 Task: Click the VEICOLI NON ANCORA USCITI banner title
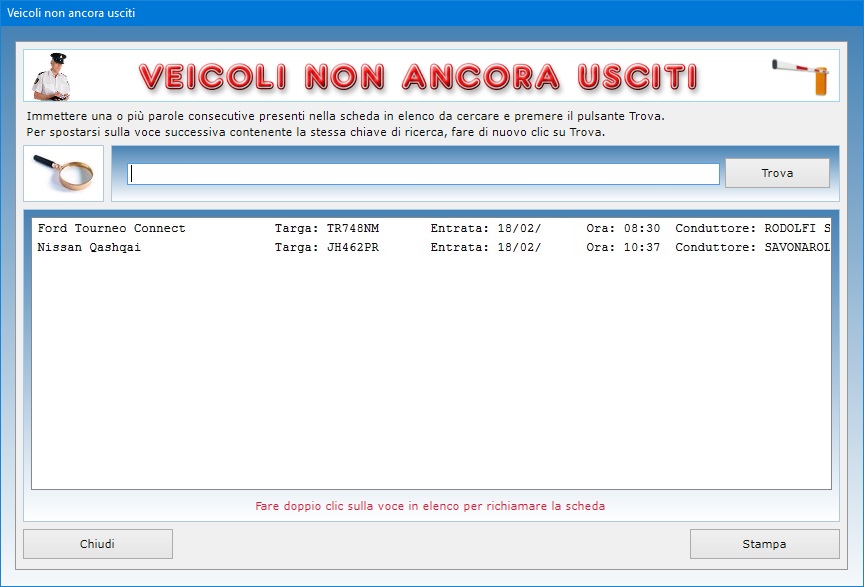pos(419,77)
